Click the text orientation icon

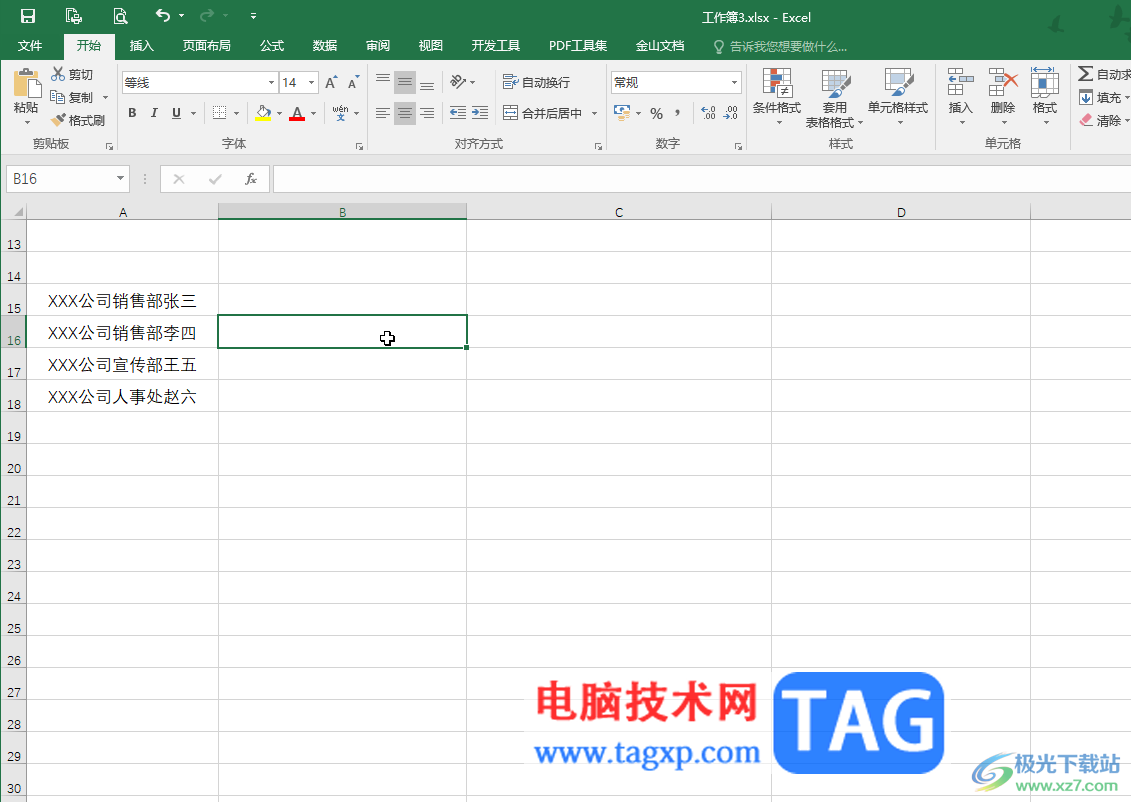click(458, 82)
